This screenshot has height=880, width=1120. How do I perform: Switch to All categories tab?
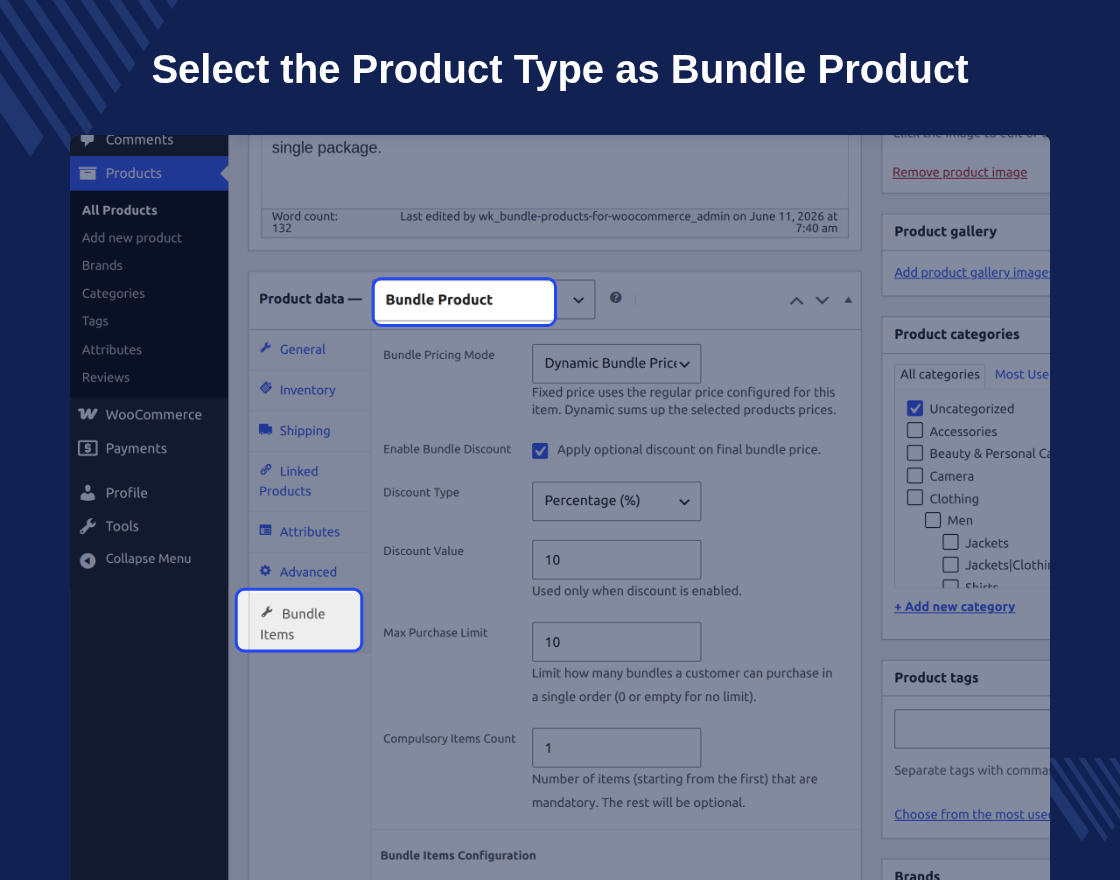pyautogui.click(x=939, y=374)
